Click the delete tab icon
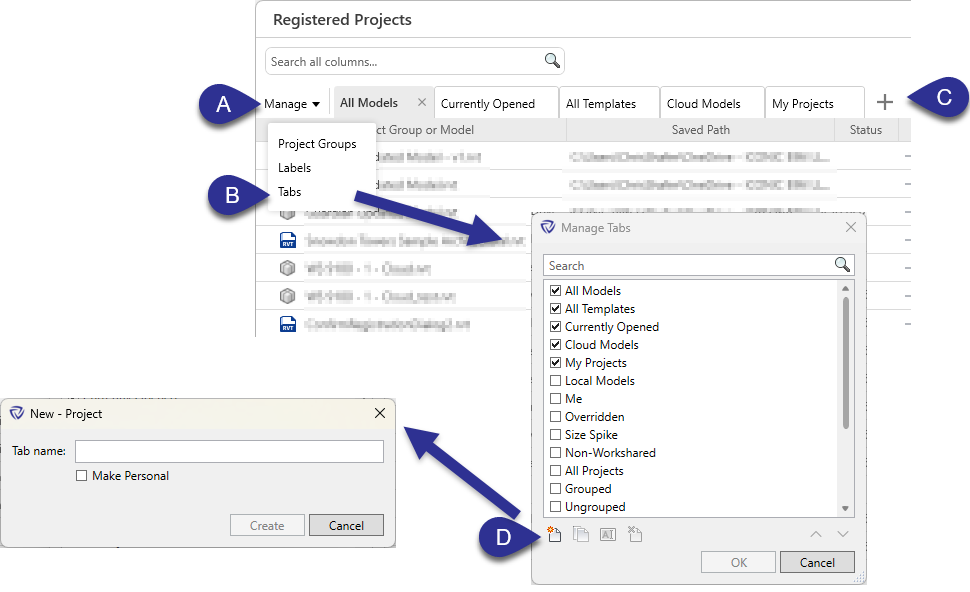The width and height of the screenshot is (970, 592). 635,534
